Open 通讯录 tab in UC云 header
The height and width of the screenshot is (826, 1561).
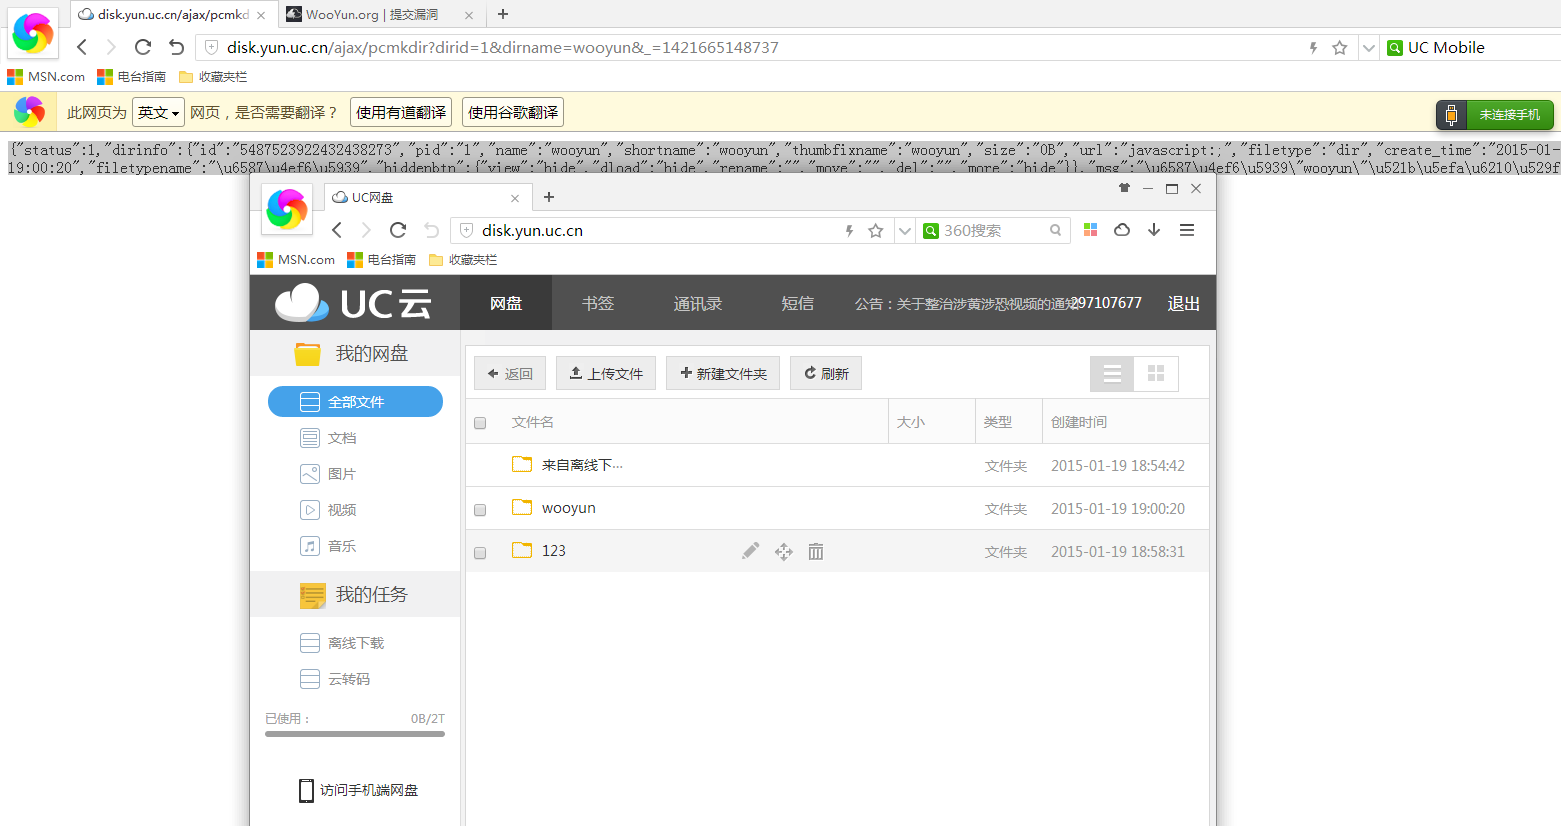click(697, 303)
